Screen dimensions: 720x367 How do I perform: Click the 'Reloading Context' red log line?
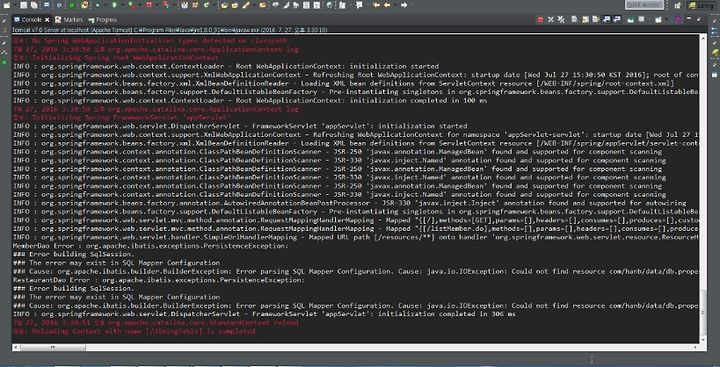click(x=134, y=331)
